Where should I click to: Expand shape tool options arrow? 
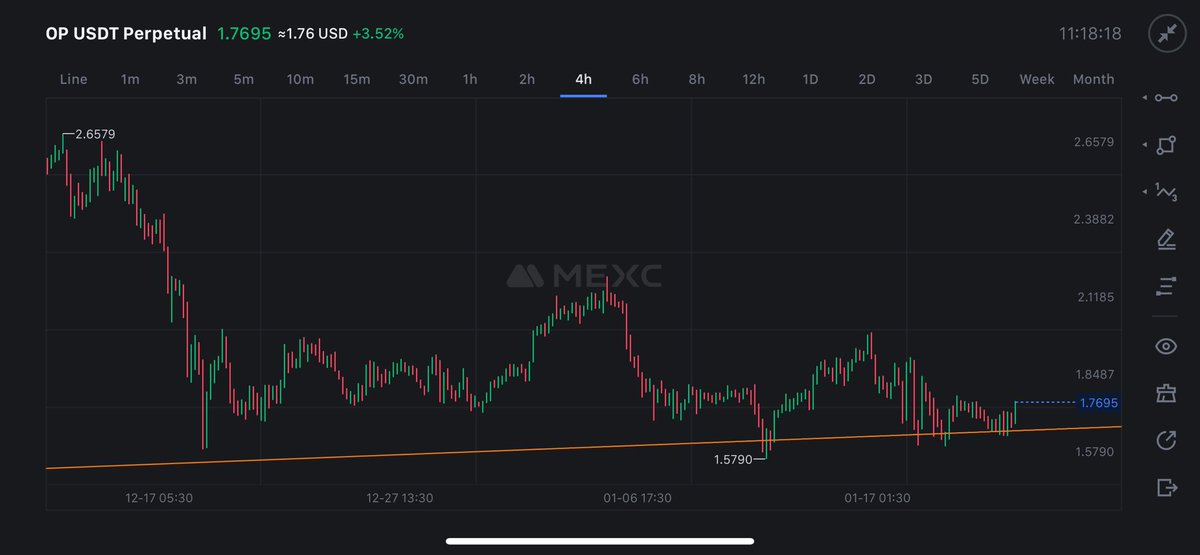click(x=1144, y=145)
